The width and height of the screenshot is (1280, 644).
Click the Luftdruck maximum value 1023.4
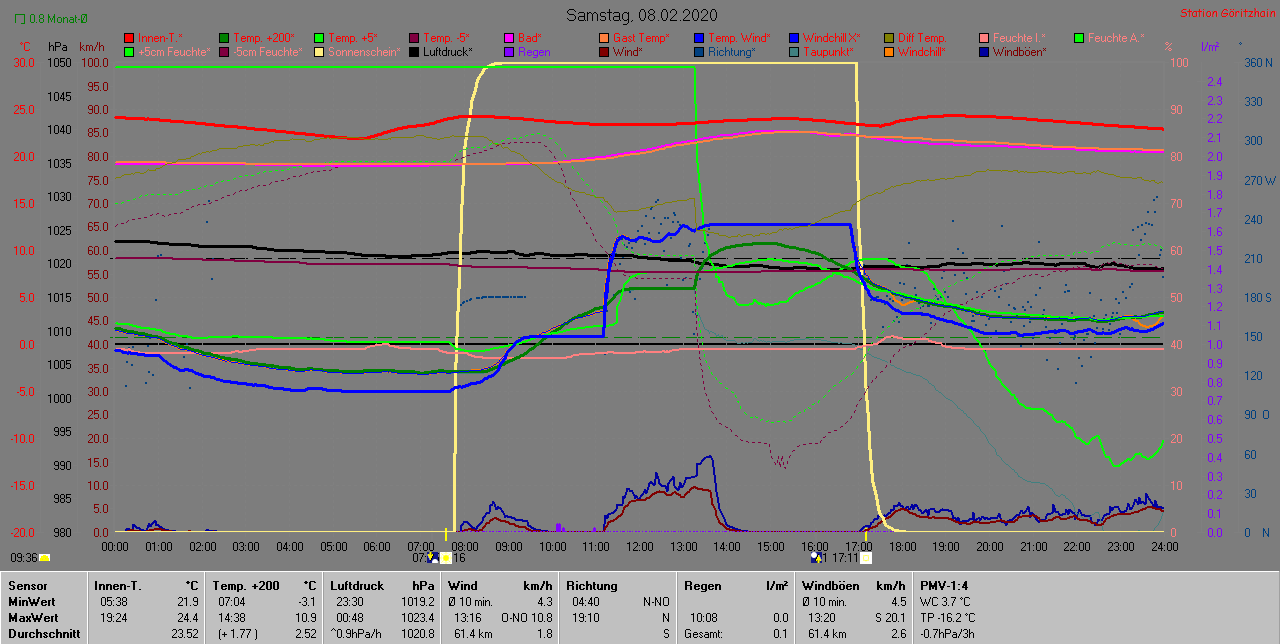pyautogui.click(x=418, y=618)
